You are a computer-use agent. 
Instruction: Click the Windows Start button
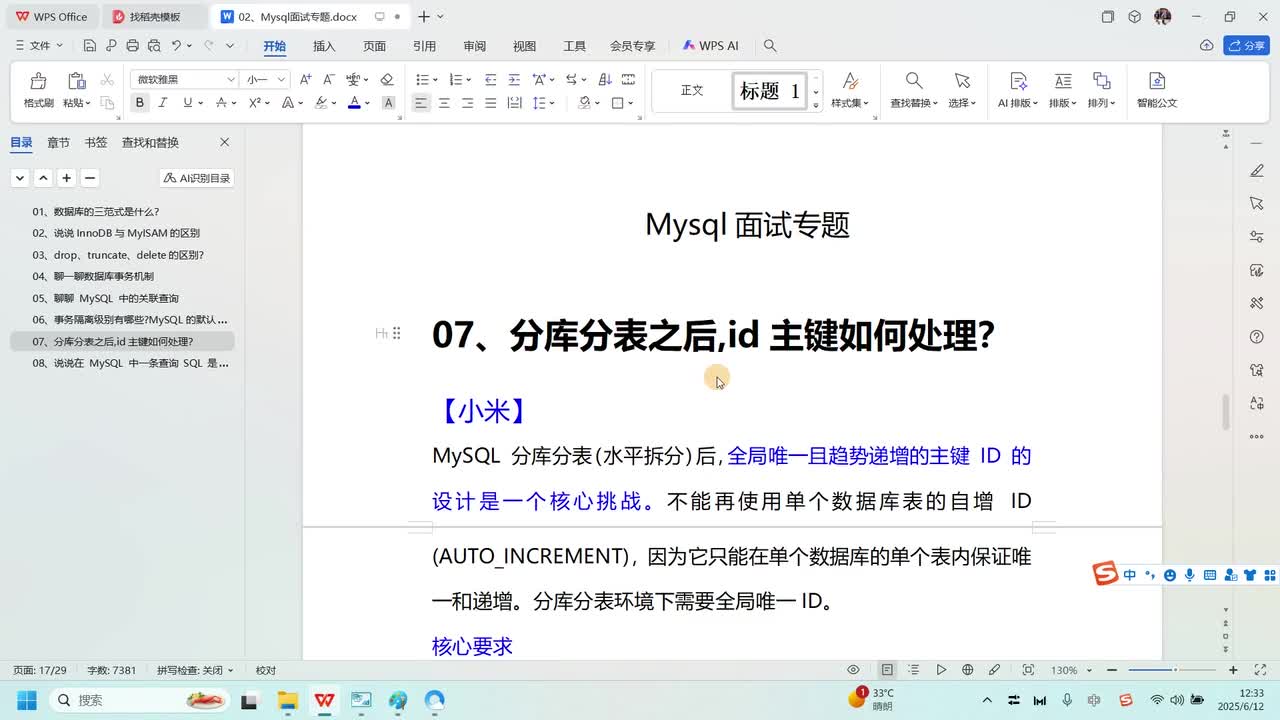click(26, 700)
